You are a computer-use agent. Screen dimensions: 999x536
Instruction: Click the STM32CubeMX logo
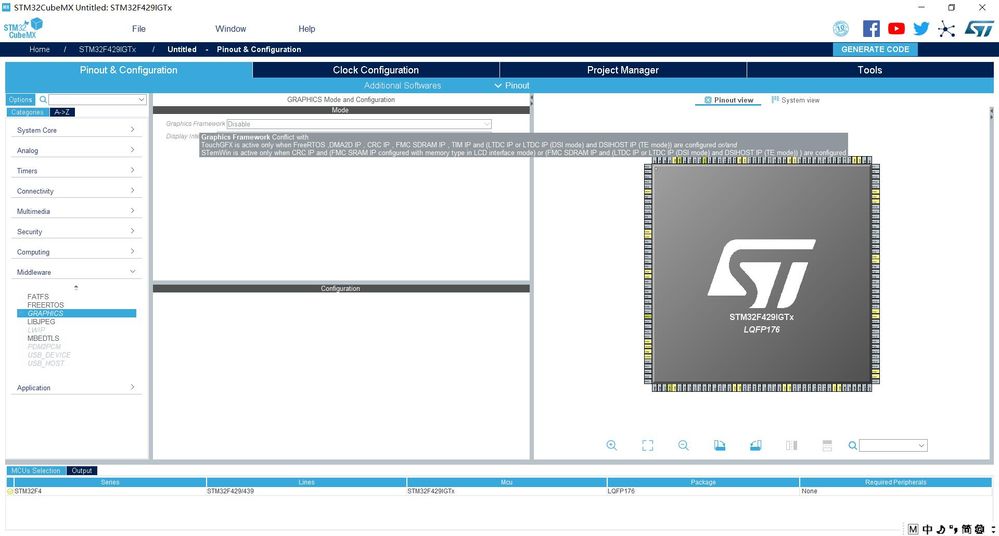(23, 29)
